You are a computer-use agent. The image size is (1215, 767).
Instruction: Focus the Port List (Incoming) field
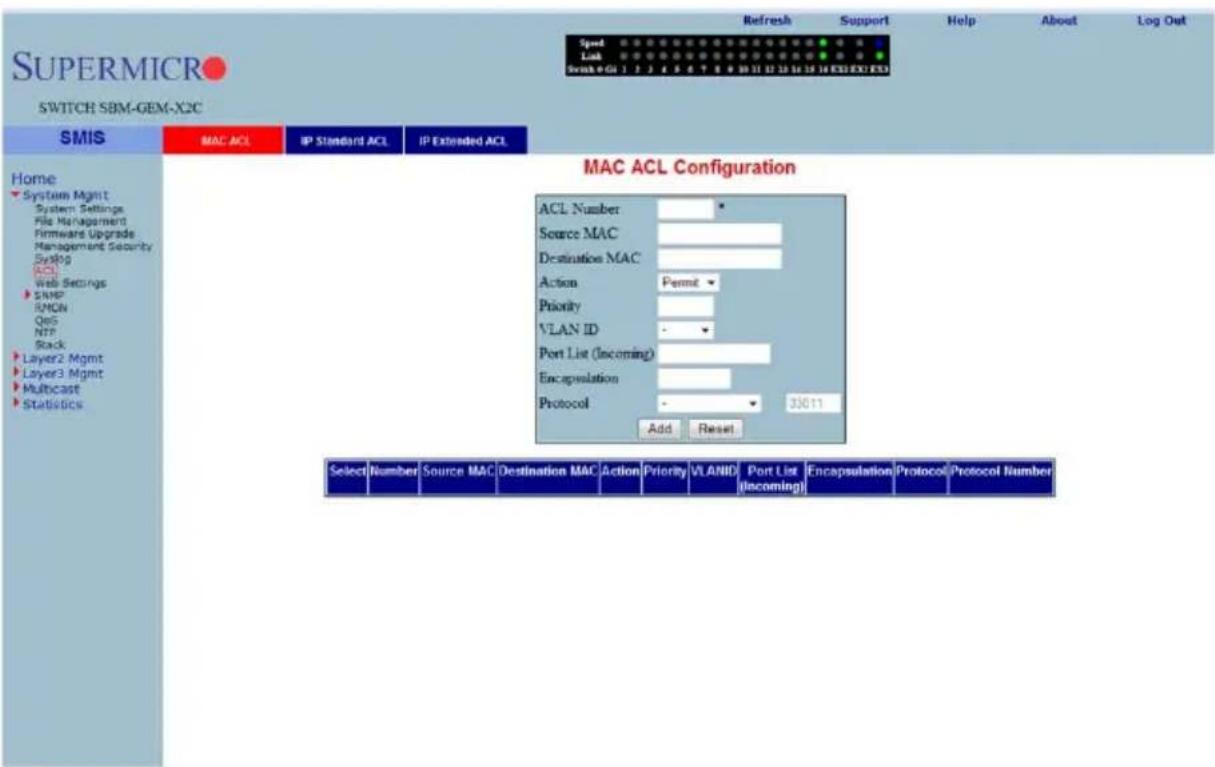point(714,354)
